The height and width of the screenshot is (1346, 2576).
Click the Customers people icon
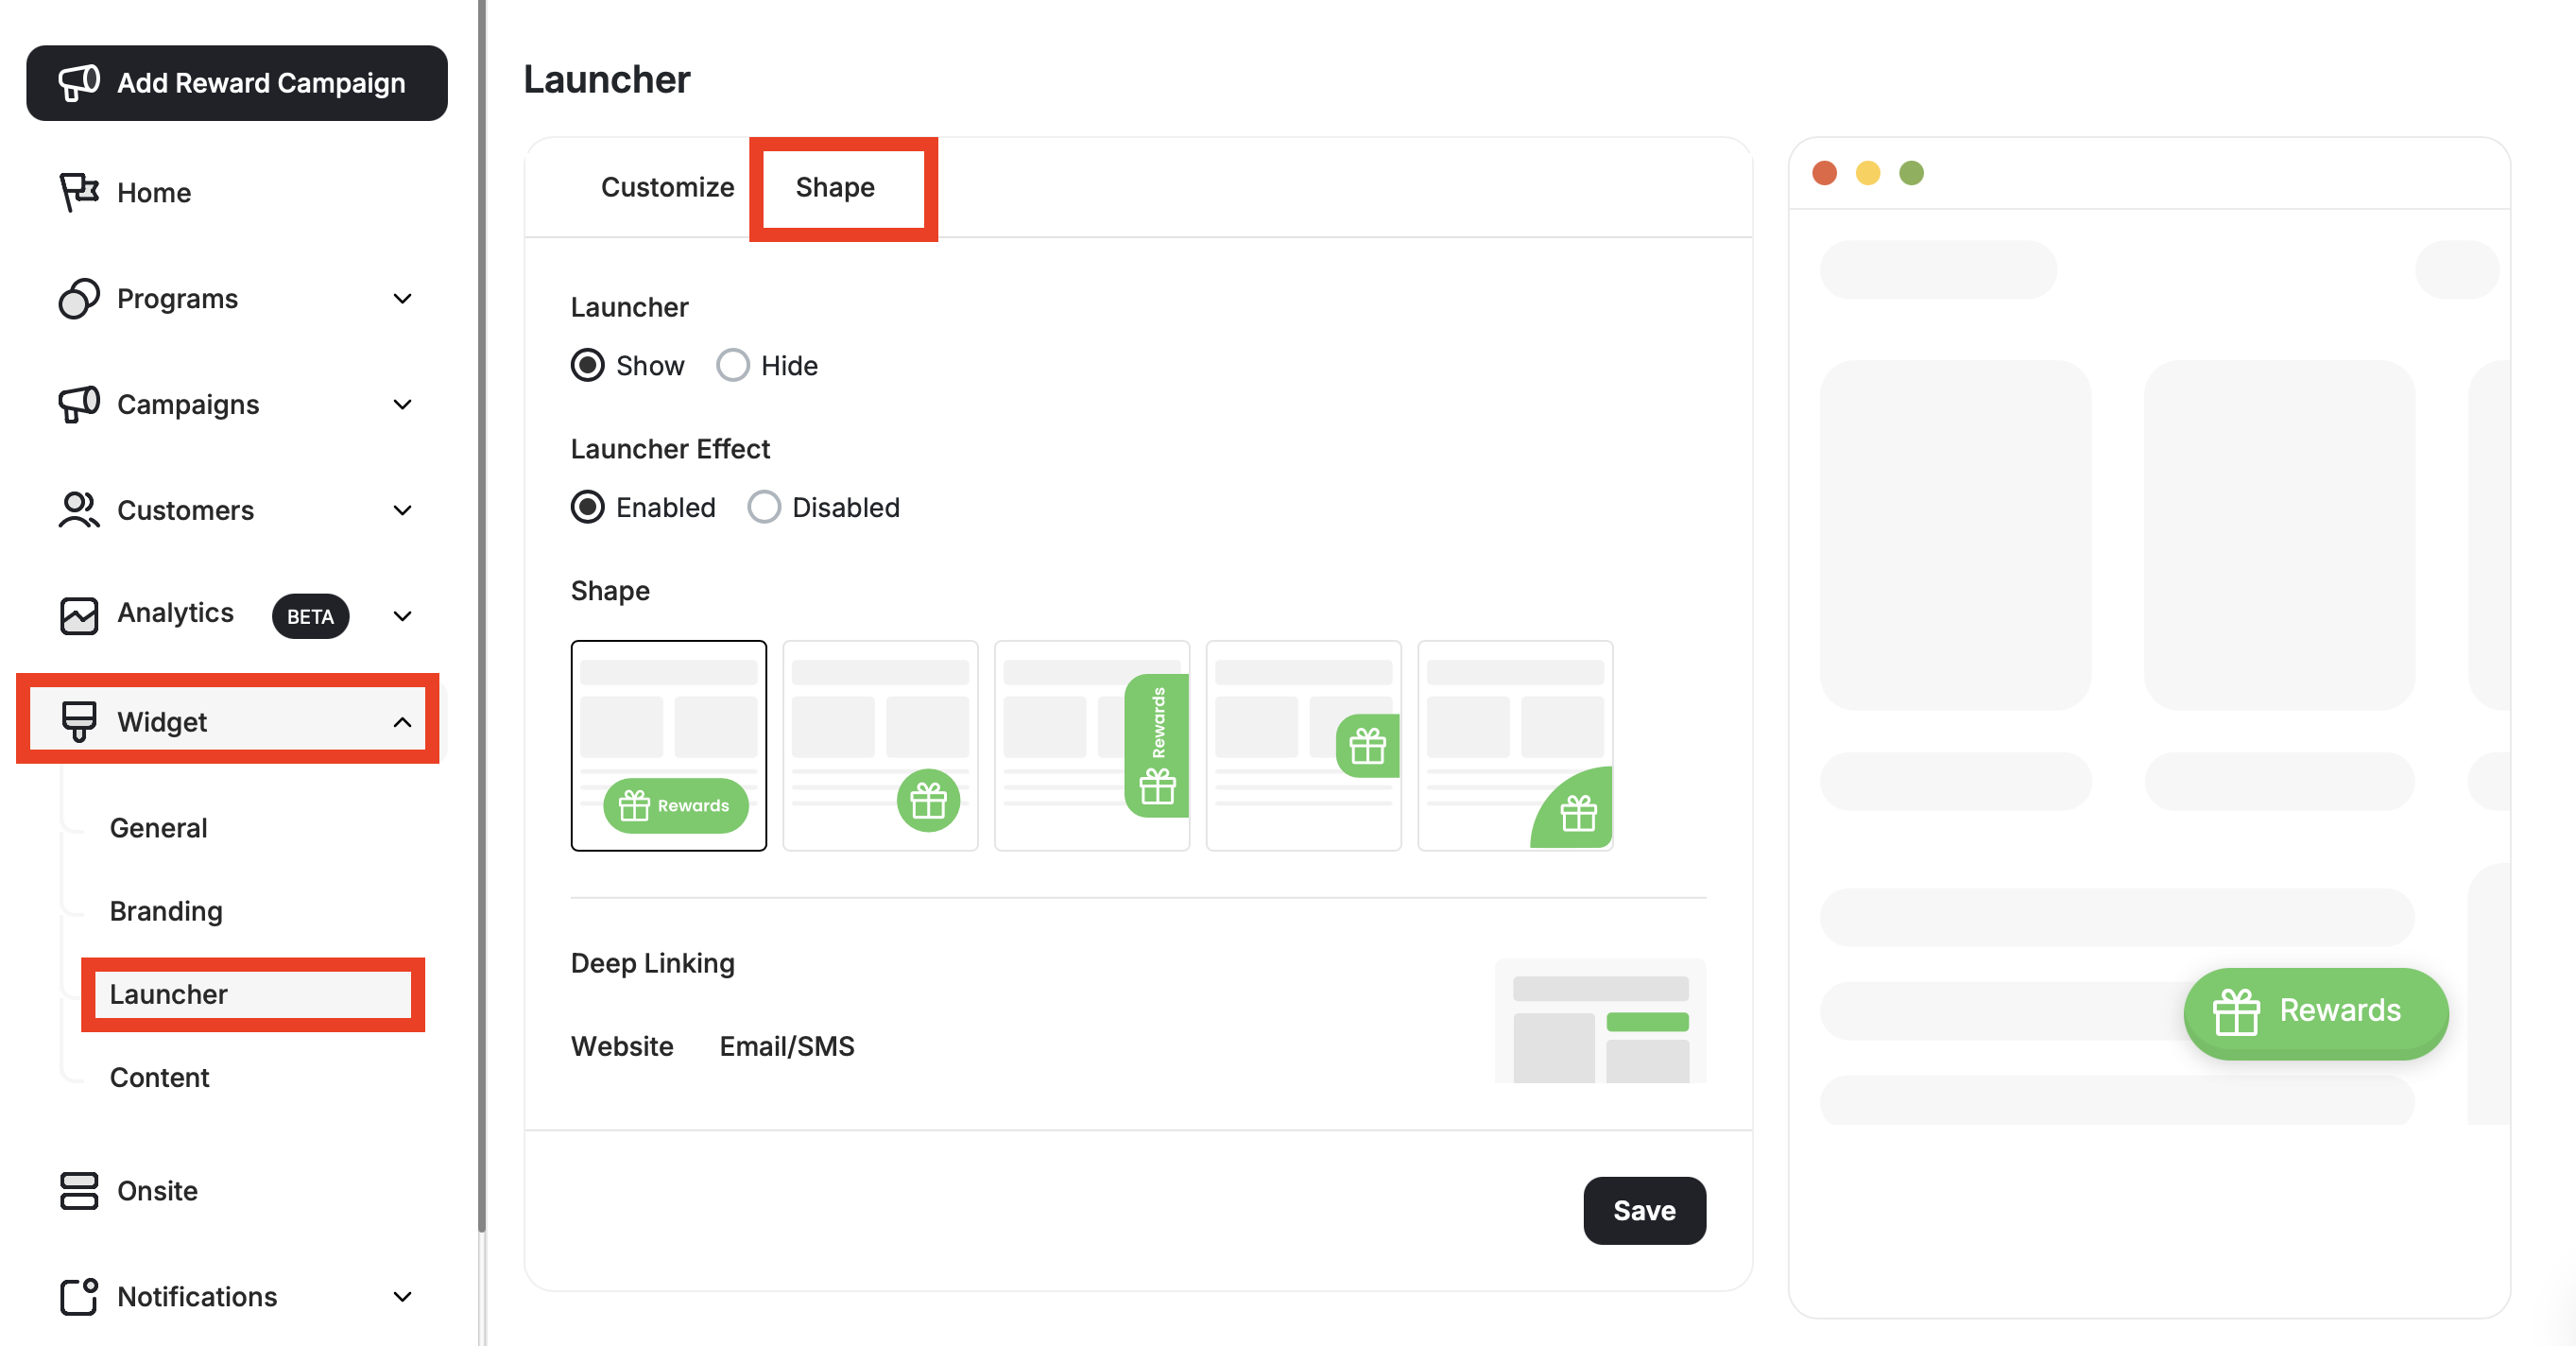pos(78,510)
